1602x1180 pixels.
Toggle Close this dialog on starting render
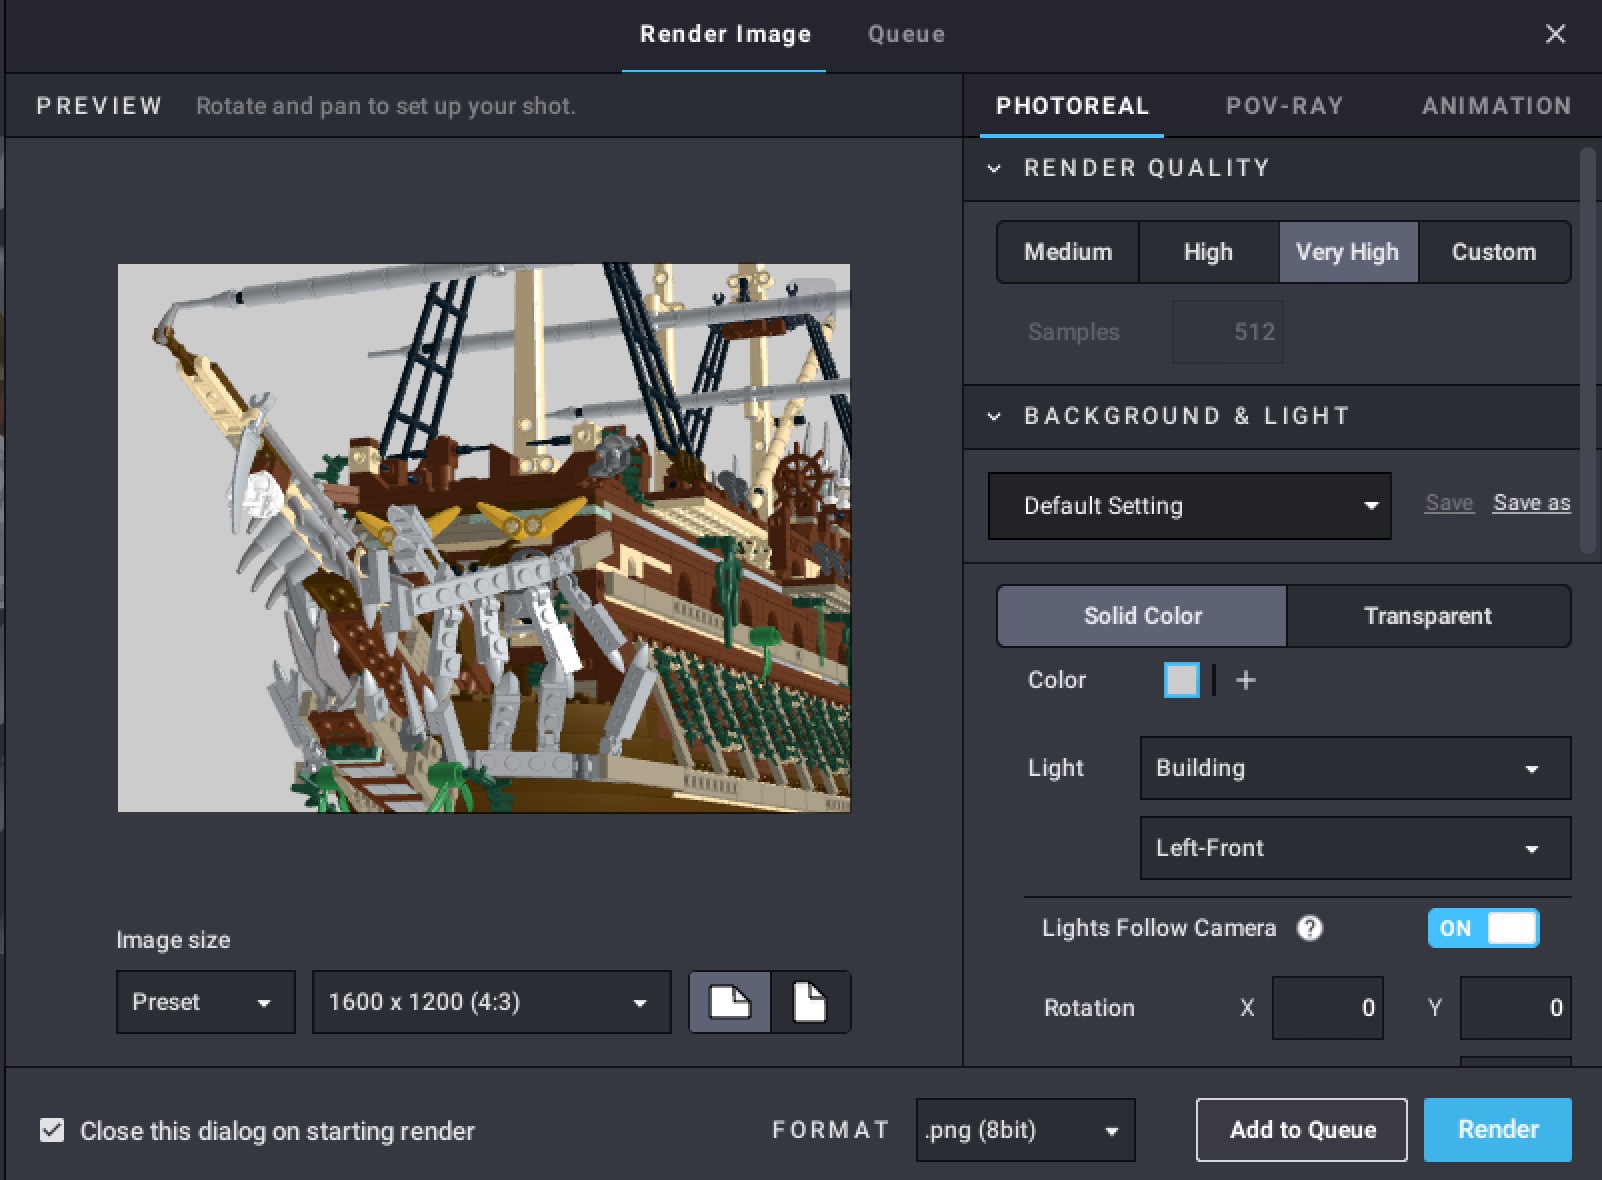click(x=52, y=1130)
